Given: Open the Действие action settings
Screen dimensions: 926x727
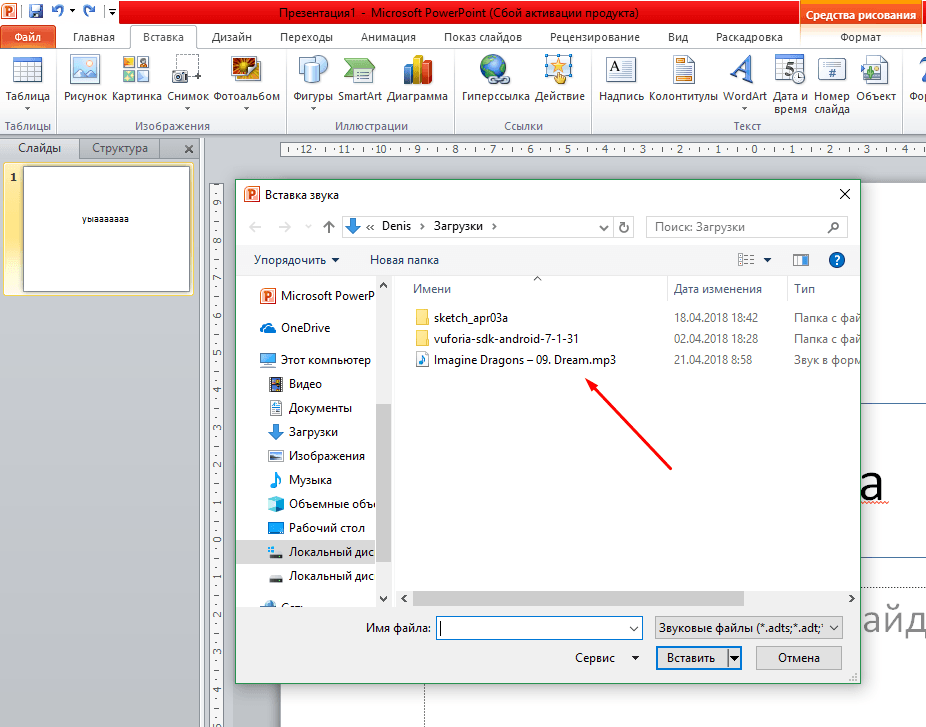Looking at the screenshot, I should pyautogui.click(x=559, y=80).
